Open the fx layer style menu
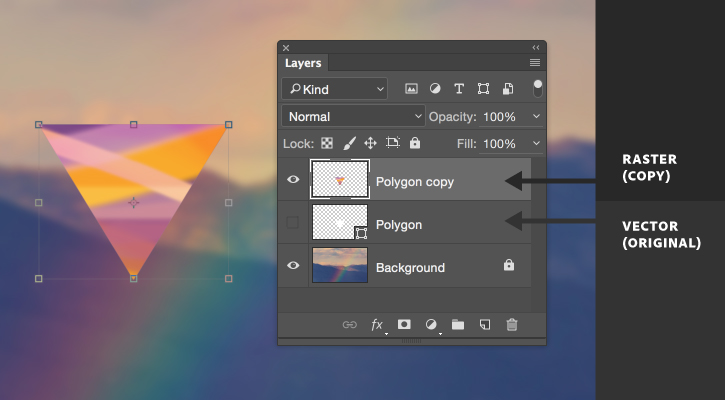 click(377, 325)
